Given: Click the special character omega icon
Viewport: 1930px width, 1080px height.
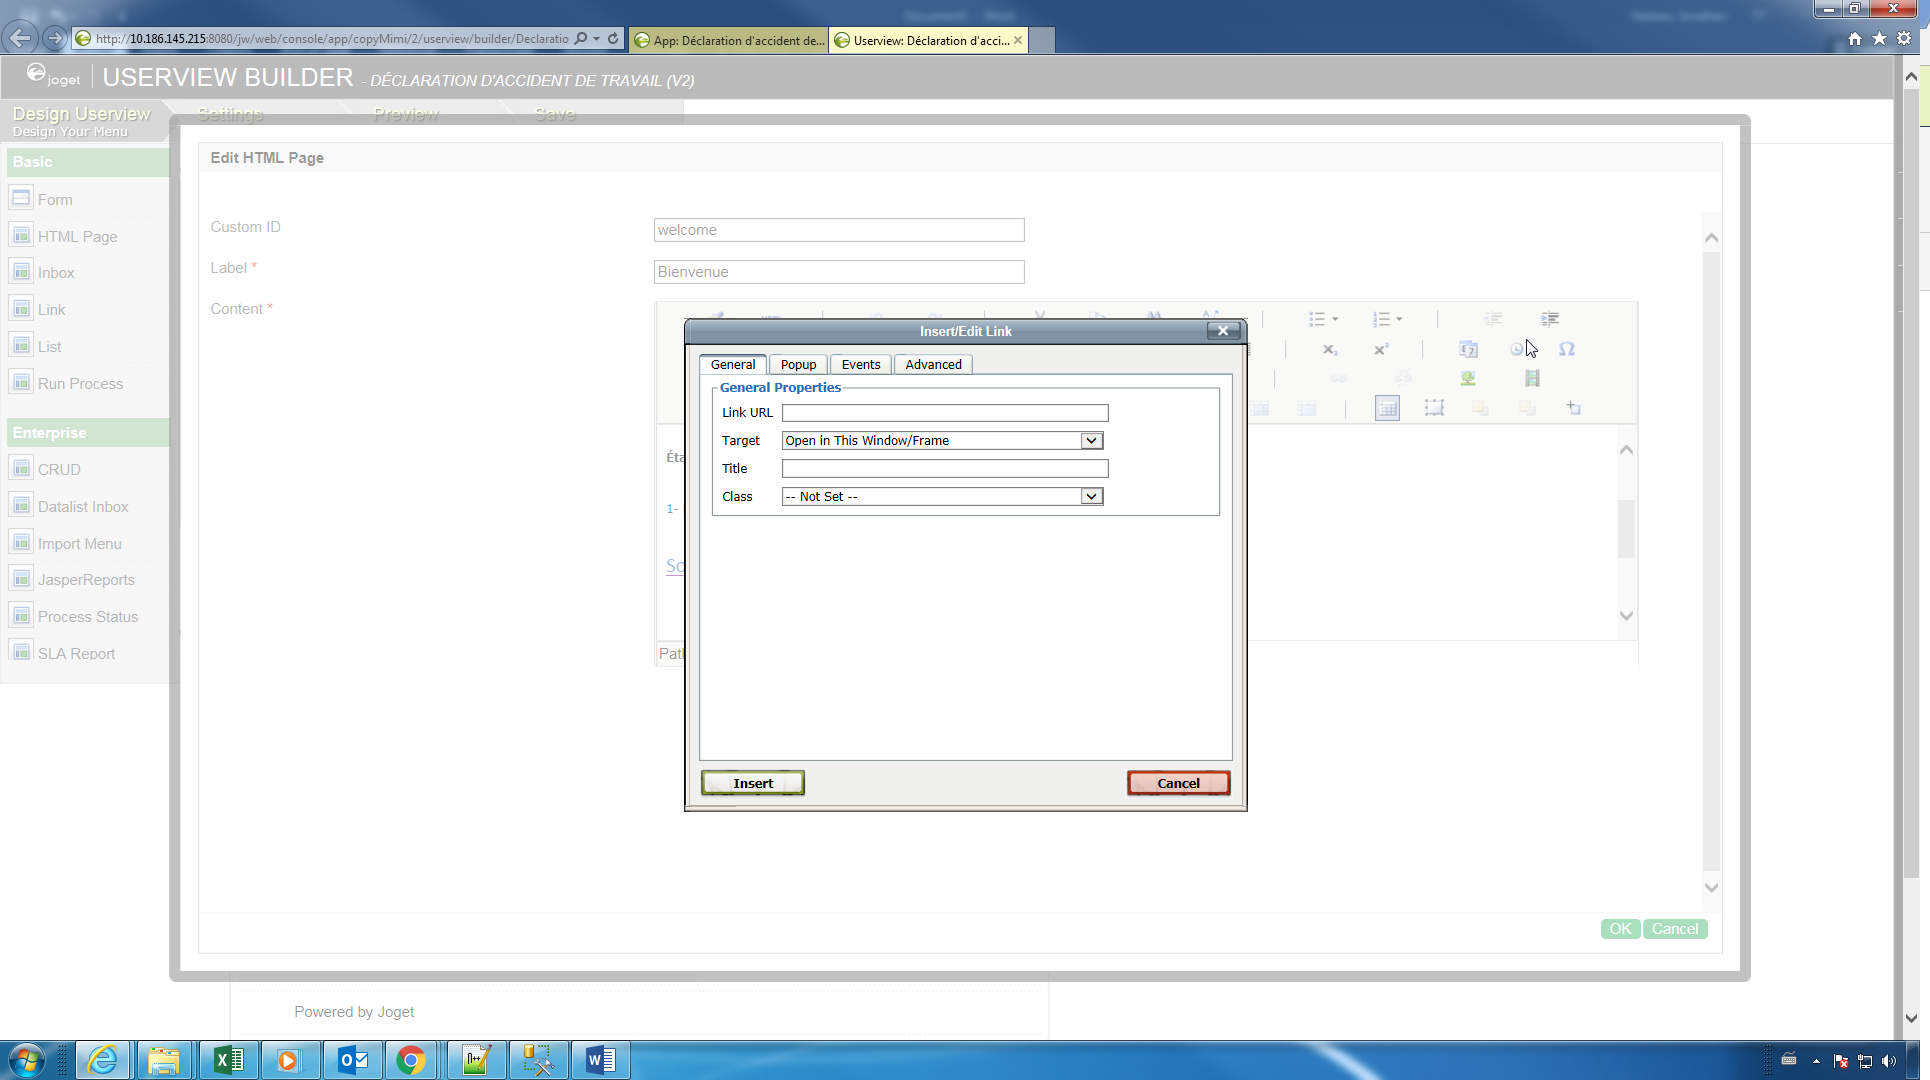Looking at the screenshot, I should click(x=1566, y=349).
